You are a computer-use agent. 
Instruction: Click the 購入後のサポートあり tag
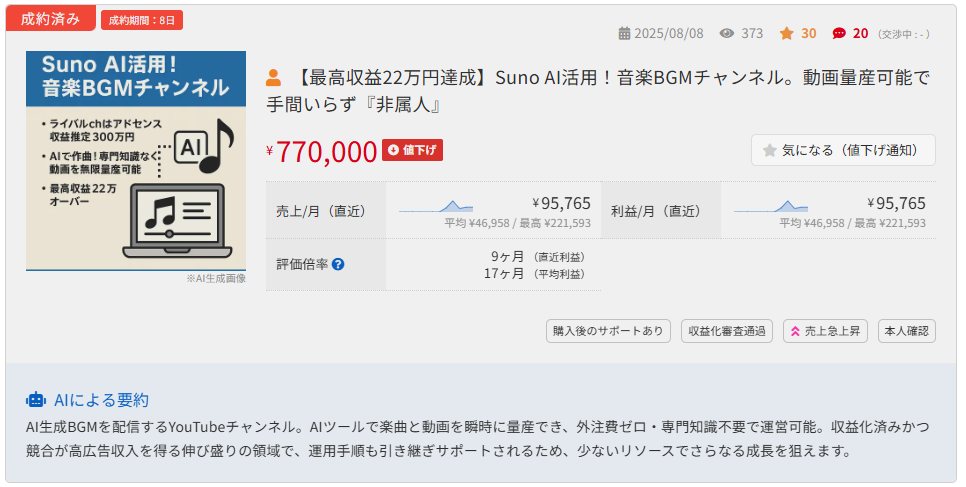point(609,331)
